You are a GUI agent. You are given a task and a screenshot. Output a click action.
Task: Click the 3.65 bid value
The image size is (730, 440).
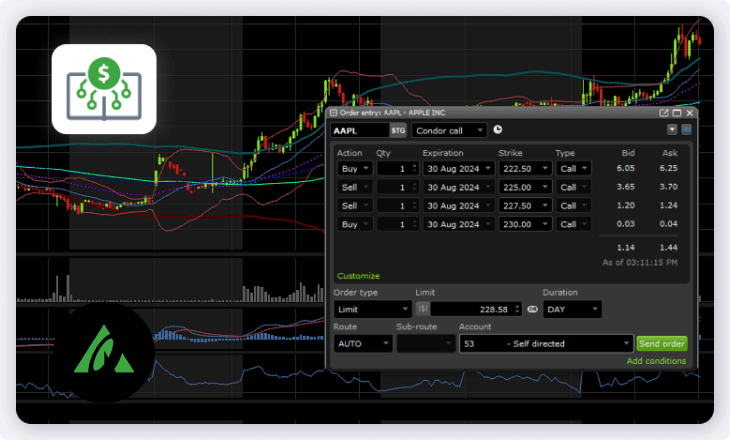pos(625,187)
